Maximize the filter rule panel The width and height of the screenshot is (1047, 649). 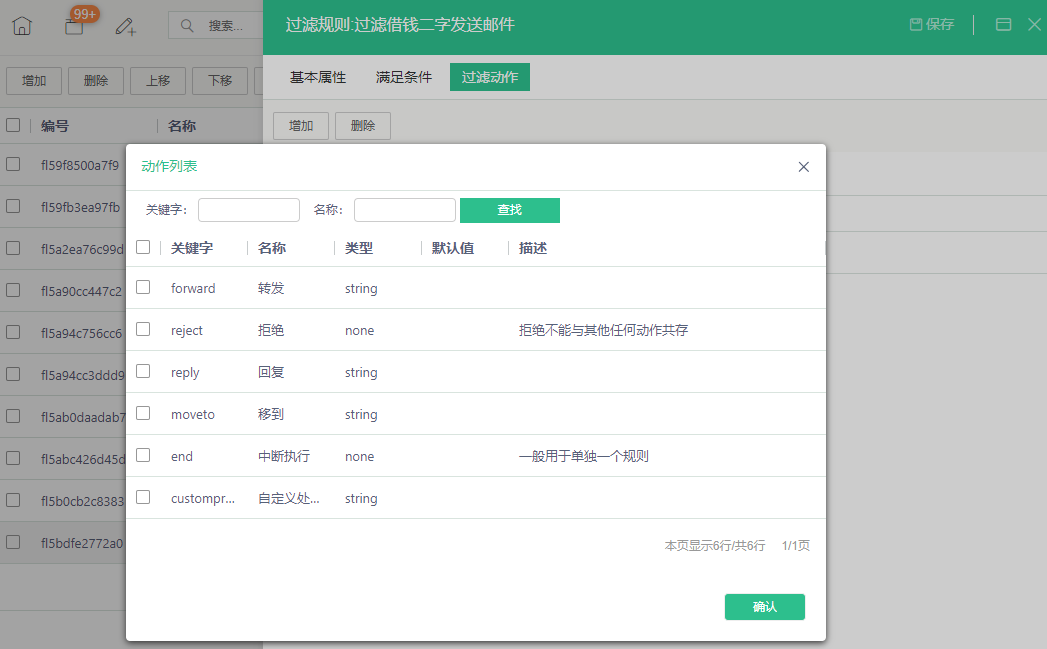point(1003,25)
